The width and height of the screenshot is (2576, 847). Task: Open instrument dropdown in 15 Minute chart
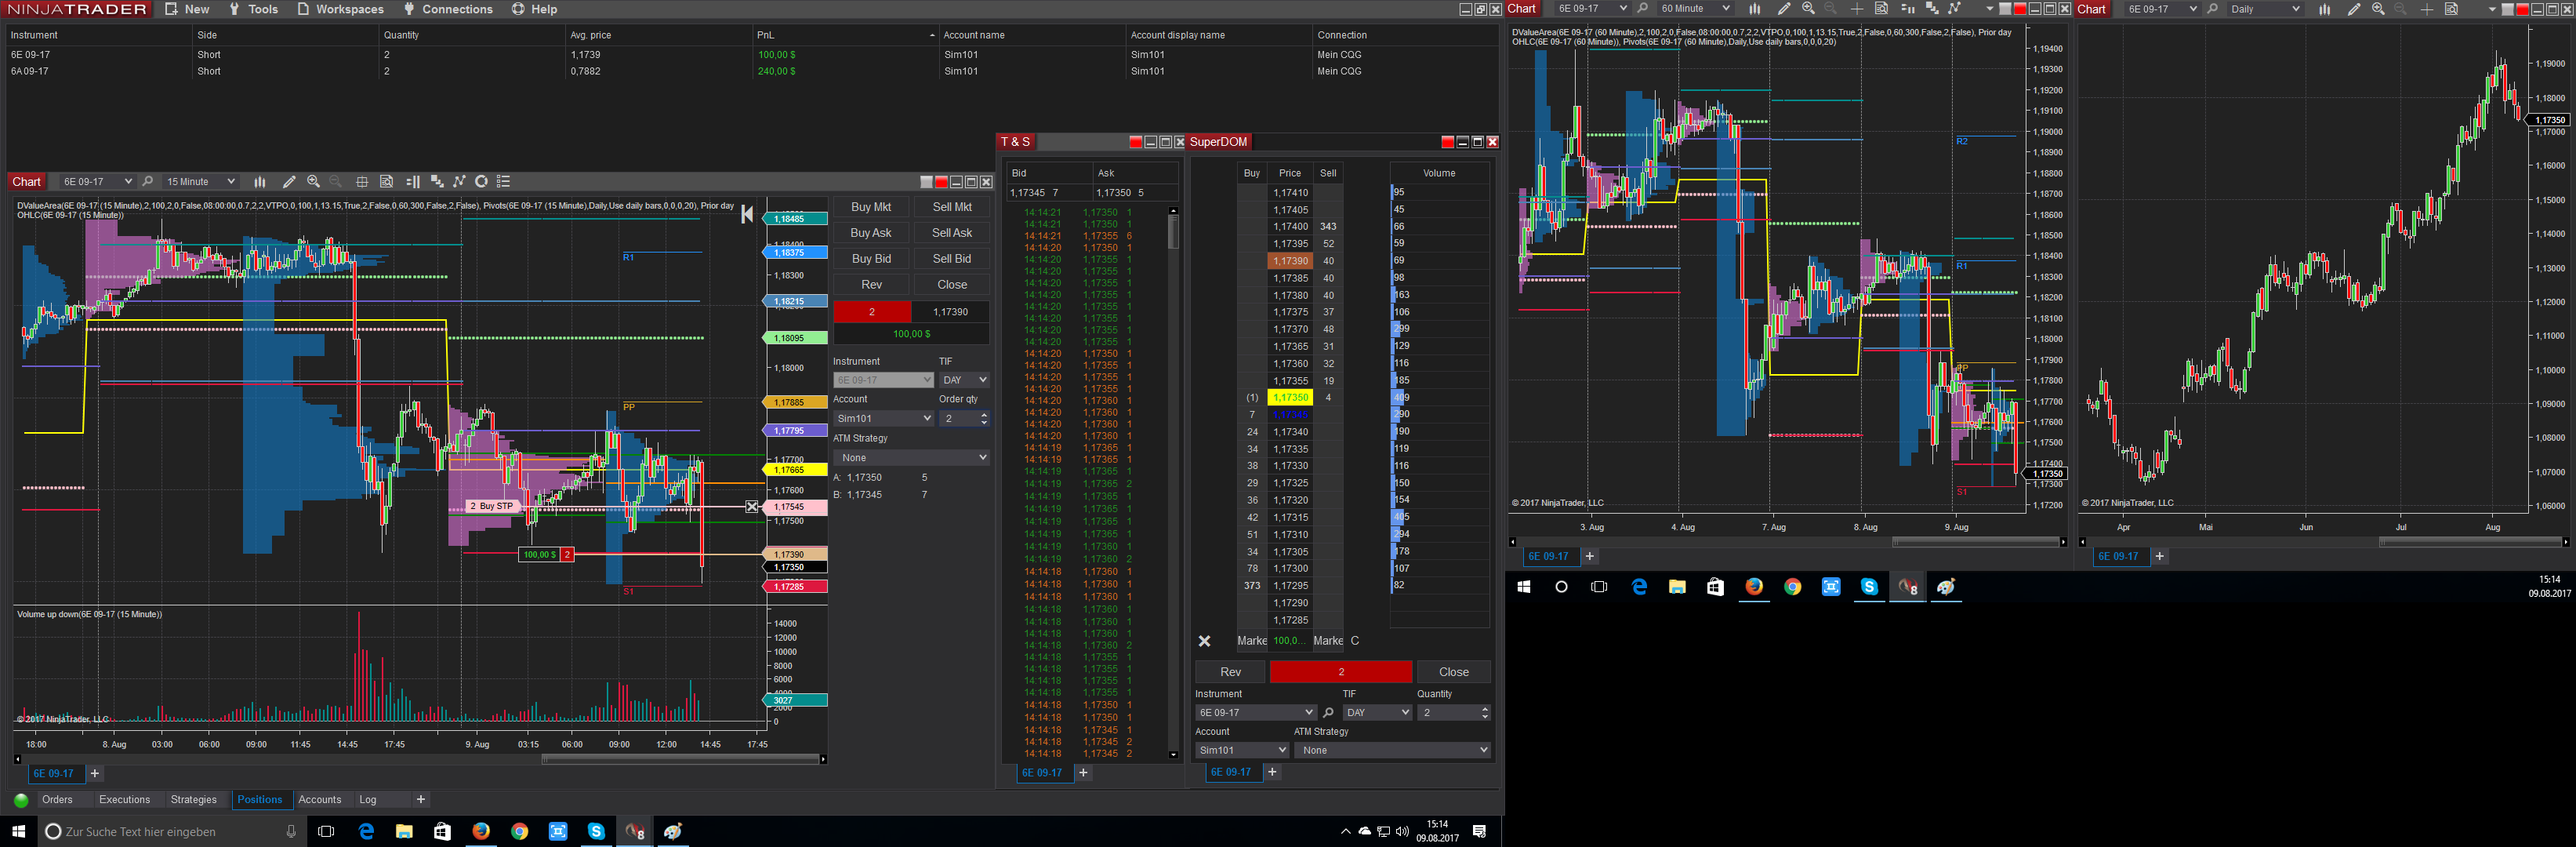(x=97, y=182)
